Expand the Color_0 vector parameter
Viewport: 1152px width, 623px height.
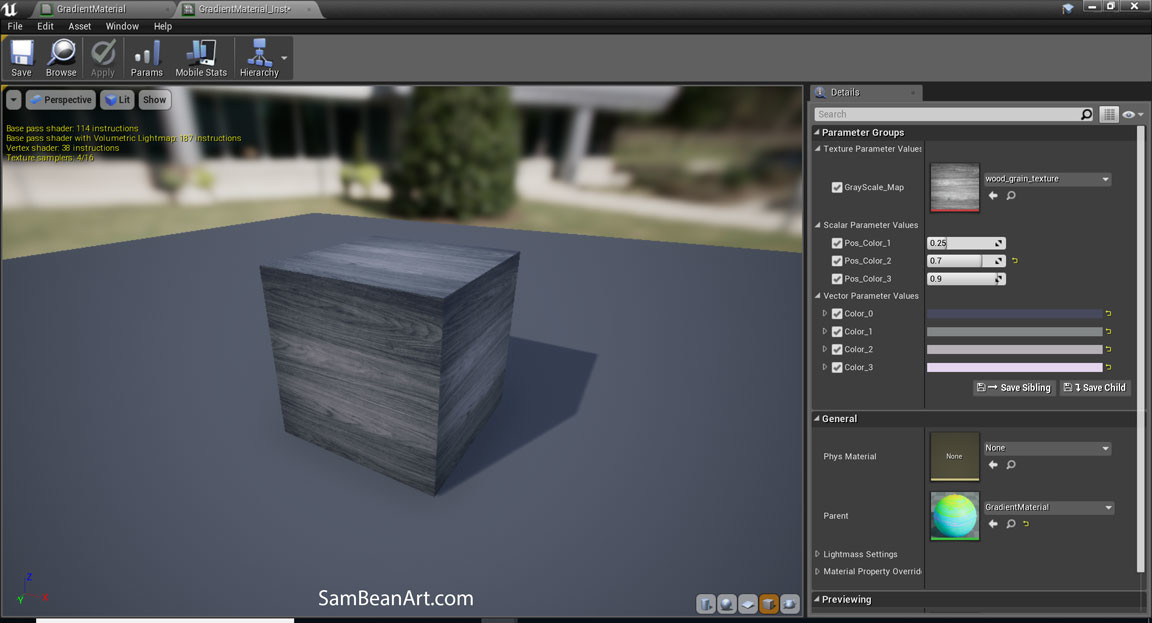(x=824, y=314)
